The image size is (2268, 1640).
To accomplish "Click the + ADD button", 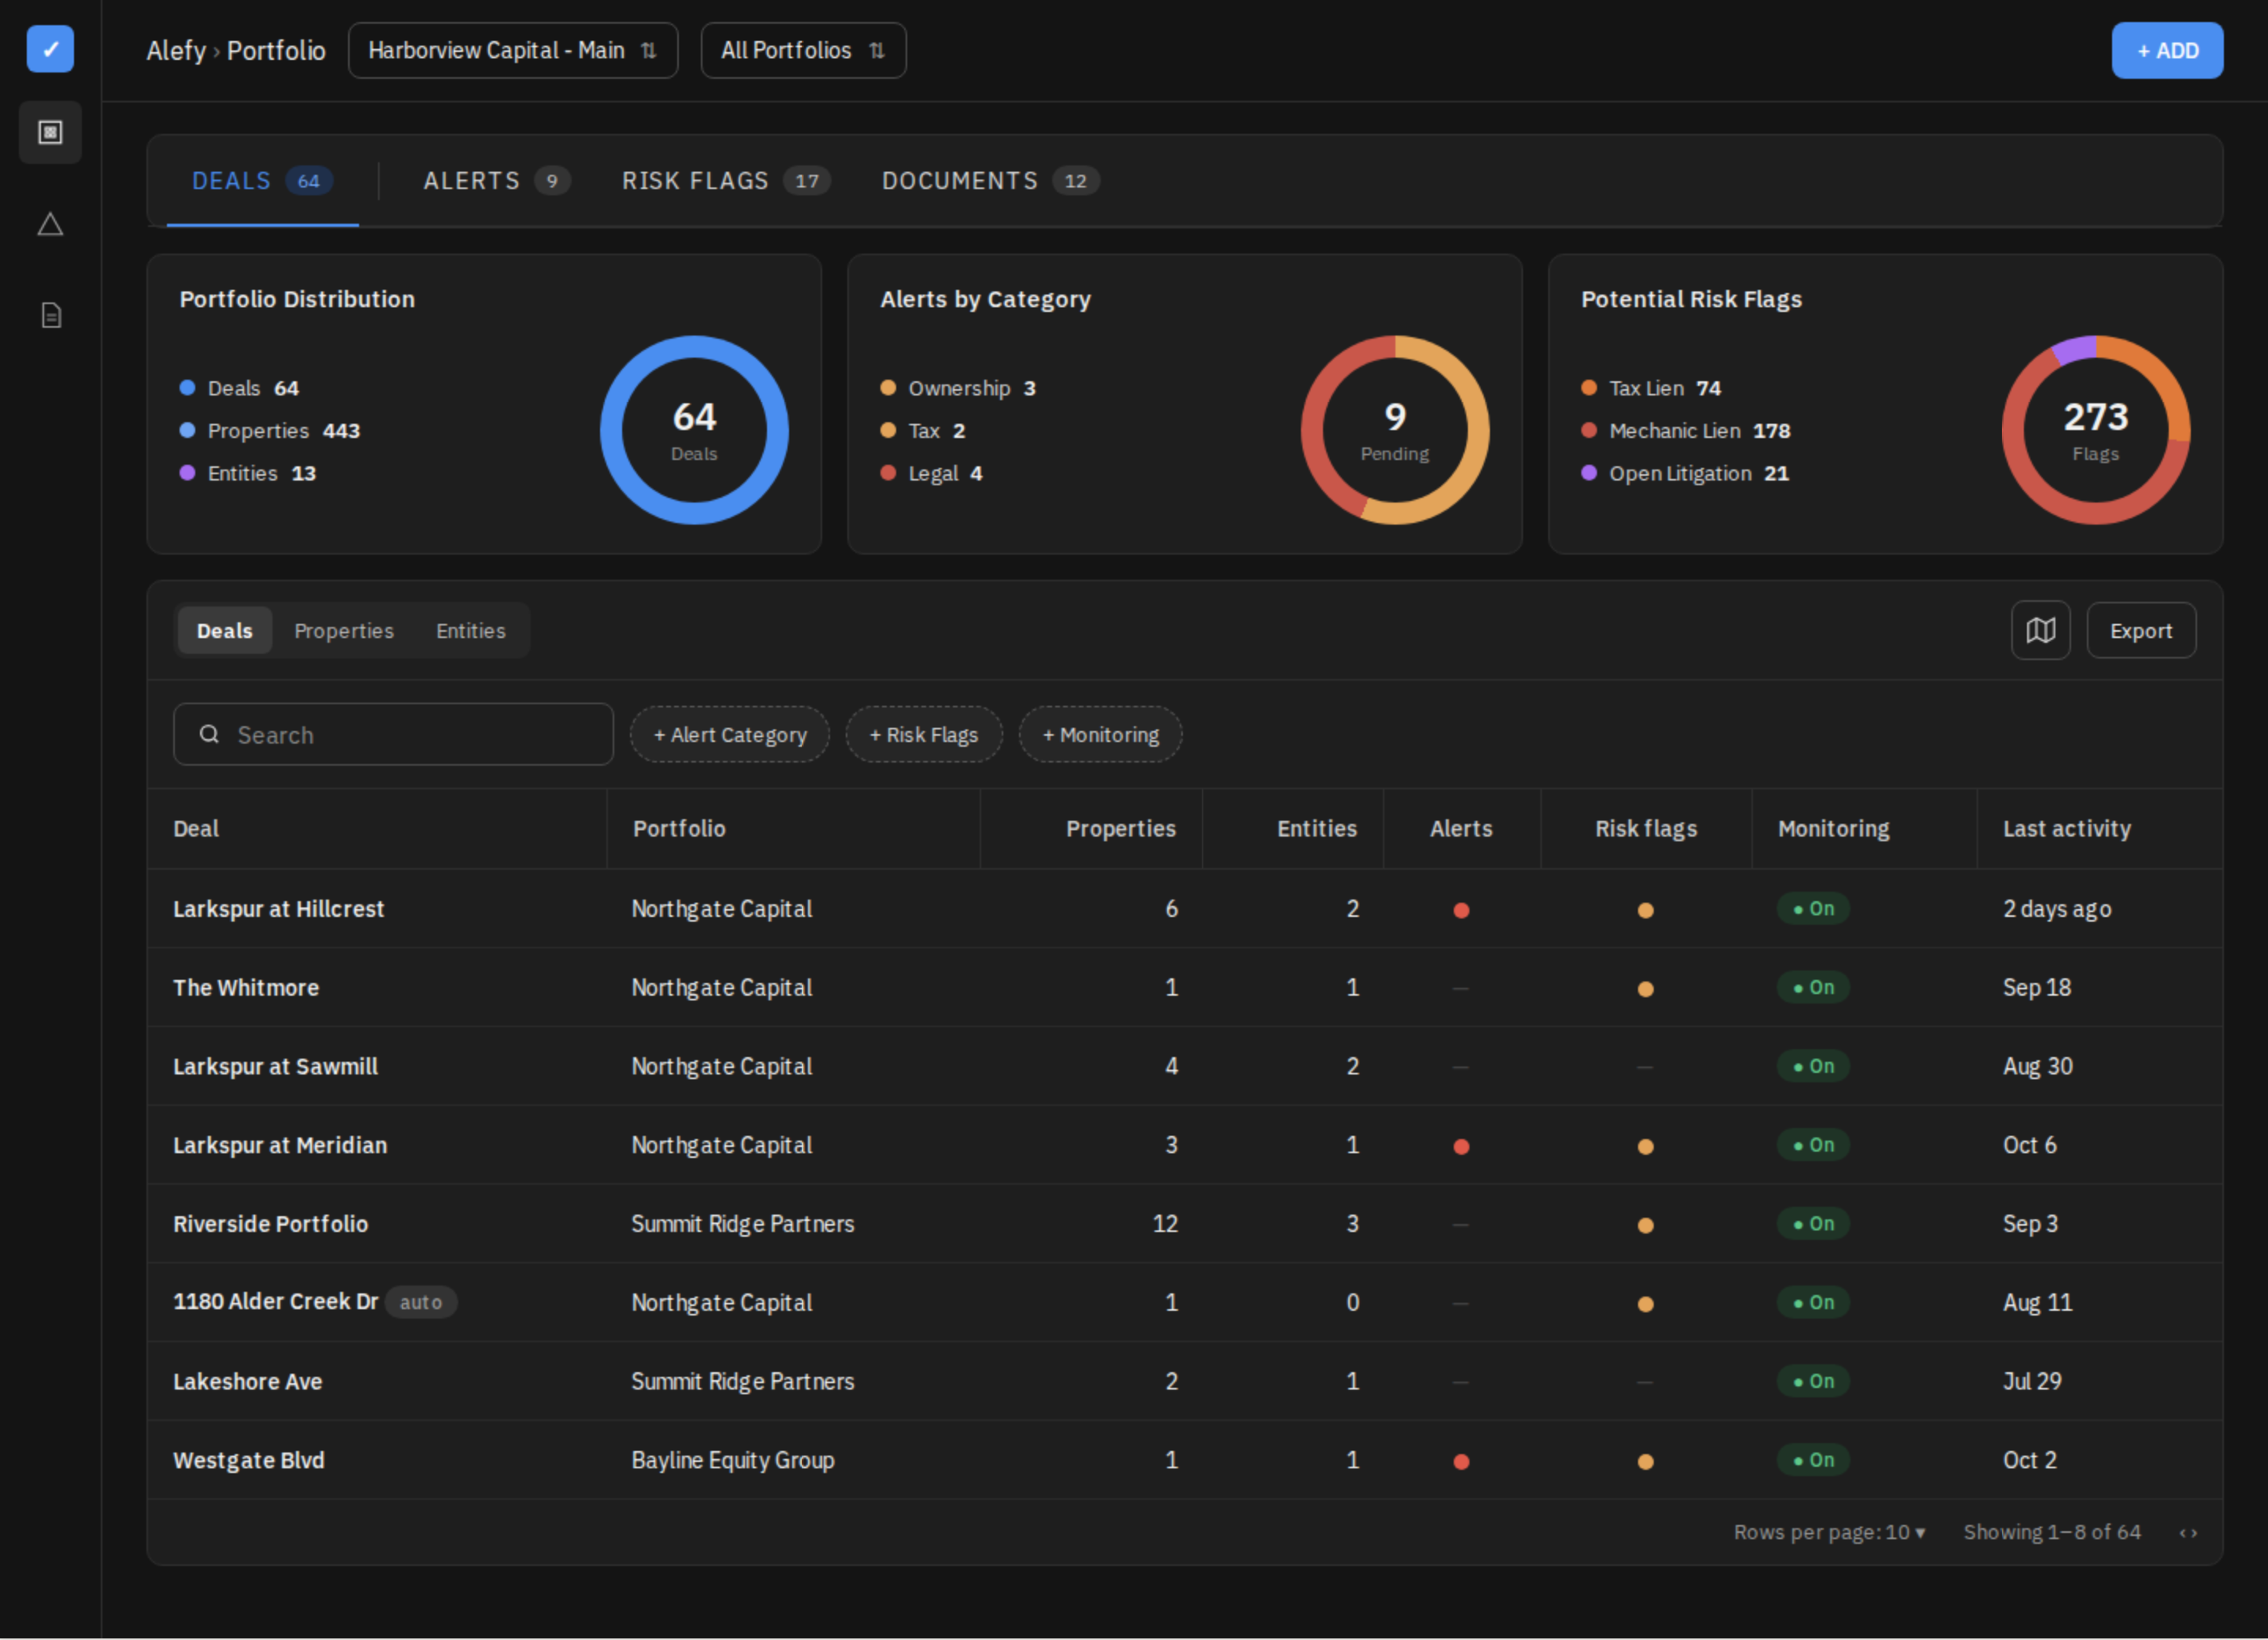I will (x=2167, y=50).
